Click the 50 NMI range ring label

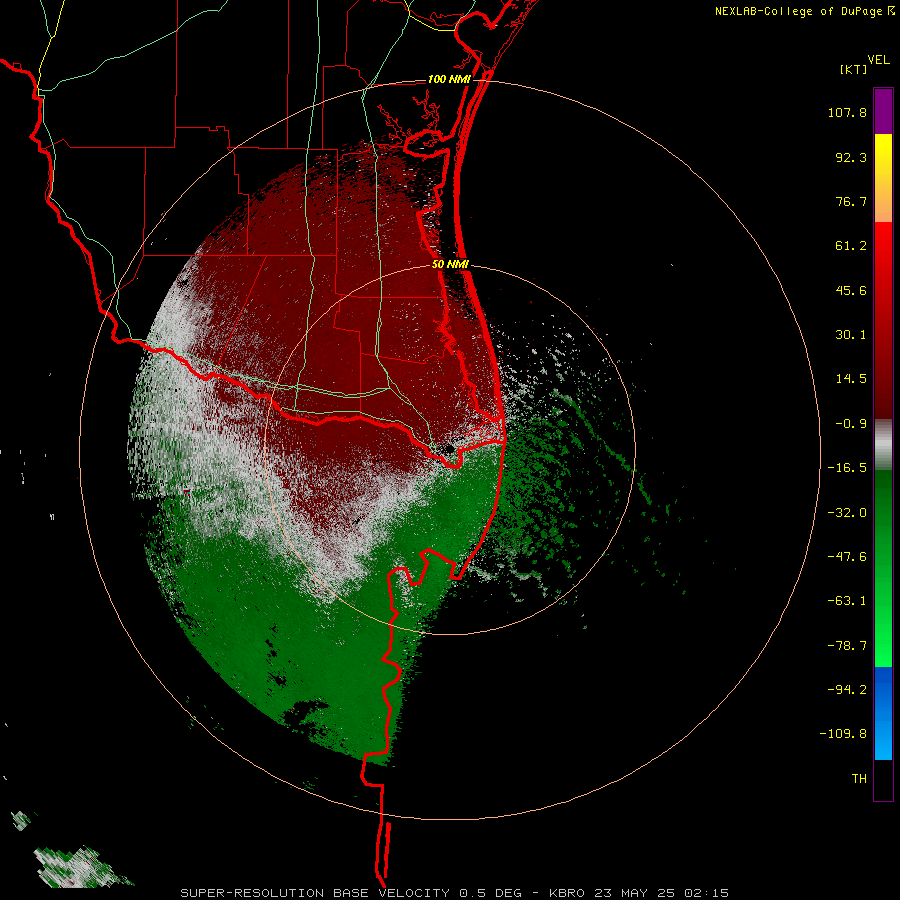point(451,265)
